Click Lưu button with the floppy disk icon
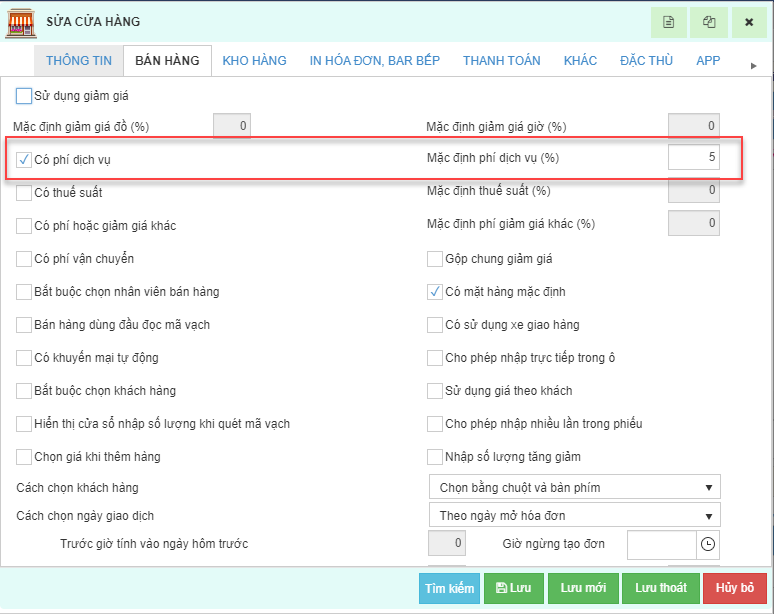 512,588
